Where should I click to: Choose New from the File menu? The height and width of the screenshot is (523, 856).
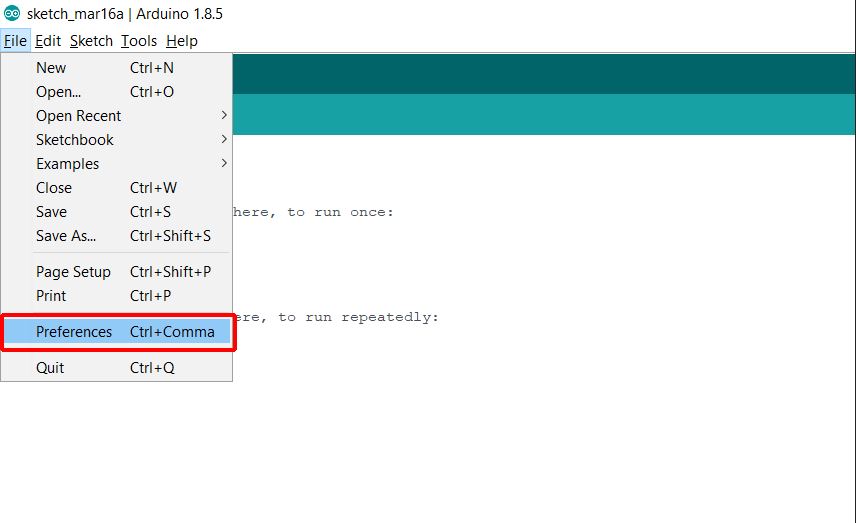point(116,68)
